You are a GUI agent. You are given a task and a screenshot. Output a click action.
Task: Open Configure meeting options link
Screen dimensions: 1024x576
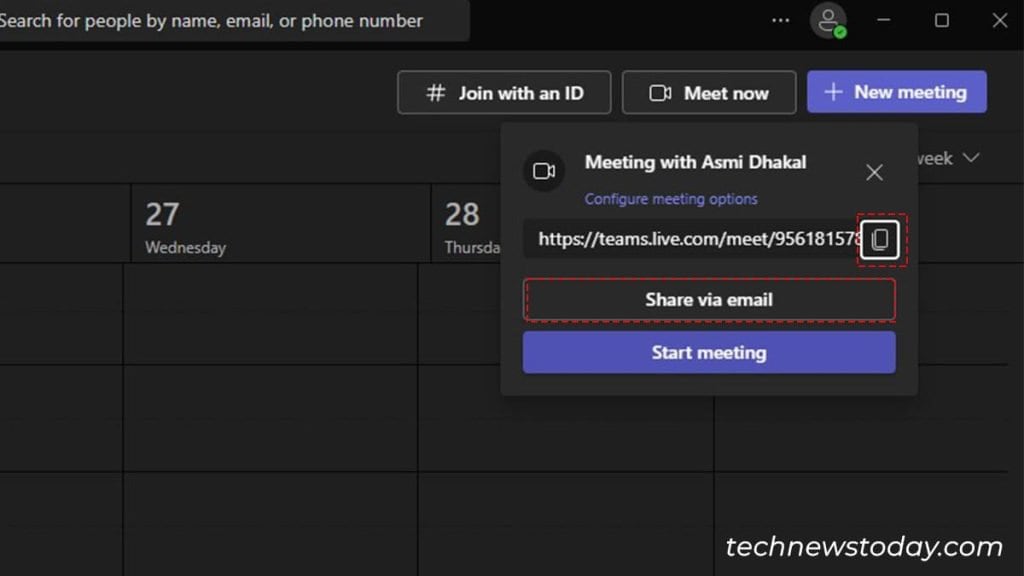(670, 199)
